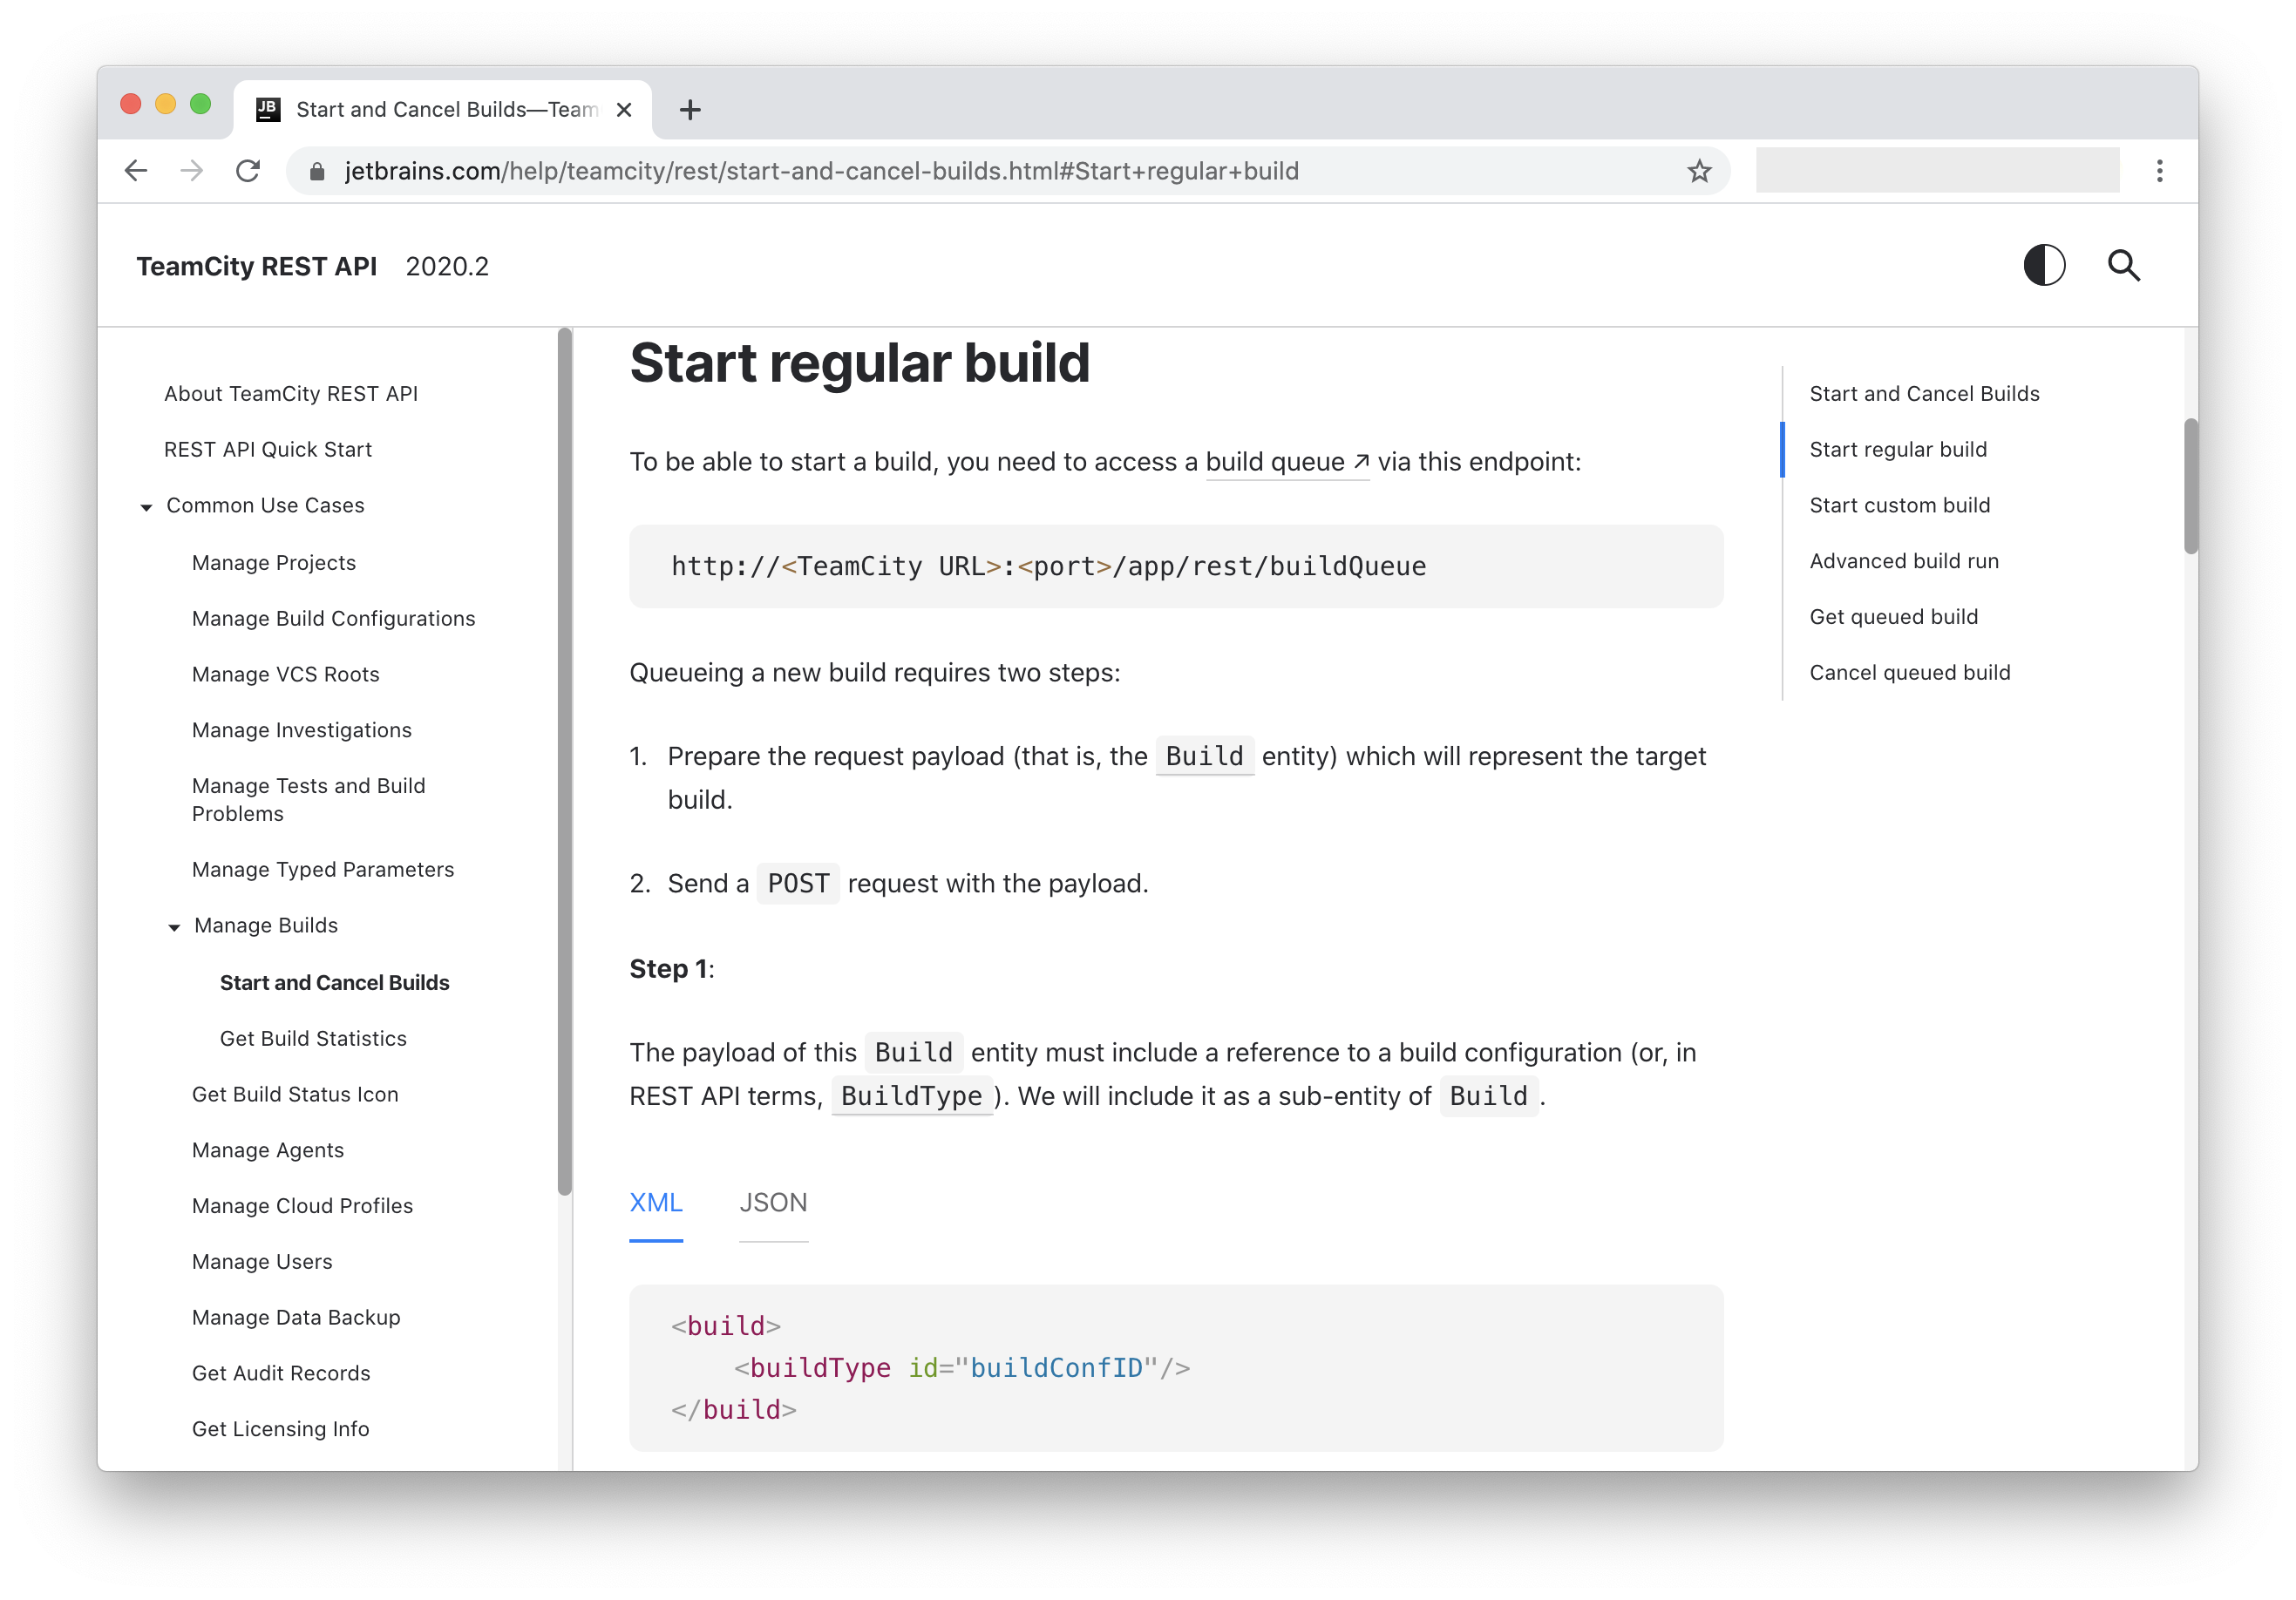This screenshot has width=2296, height=1600.
Task: Close the Start and Cancel Builds tab
Action: click(x=624, y=110)
